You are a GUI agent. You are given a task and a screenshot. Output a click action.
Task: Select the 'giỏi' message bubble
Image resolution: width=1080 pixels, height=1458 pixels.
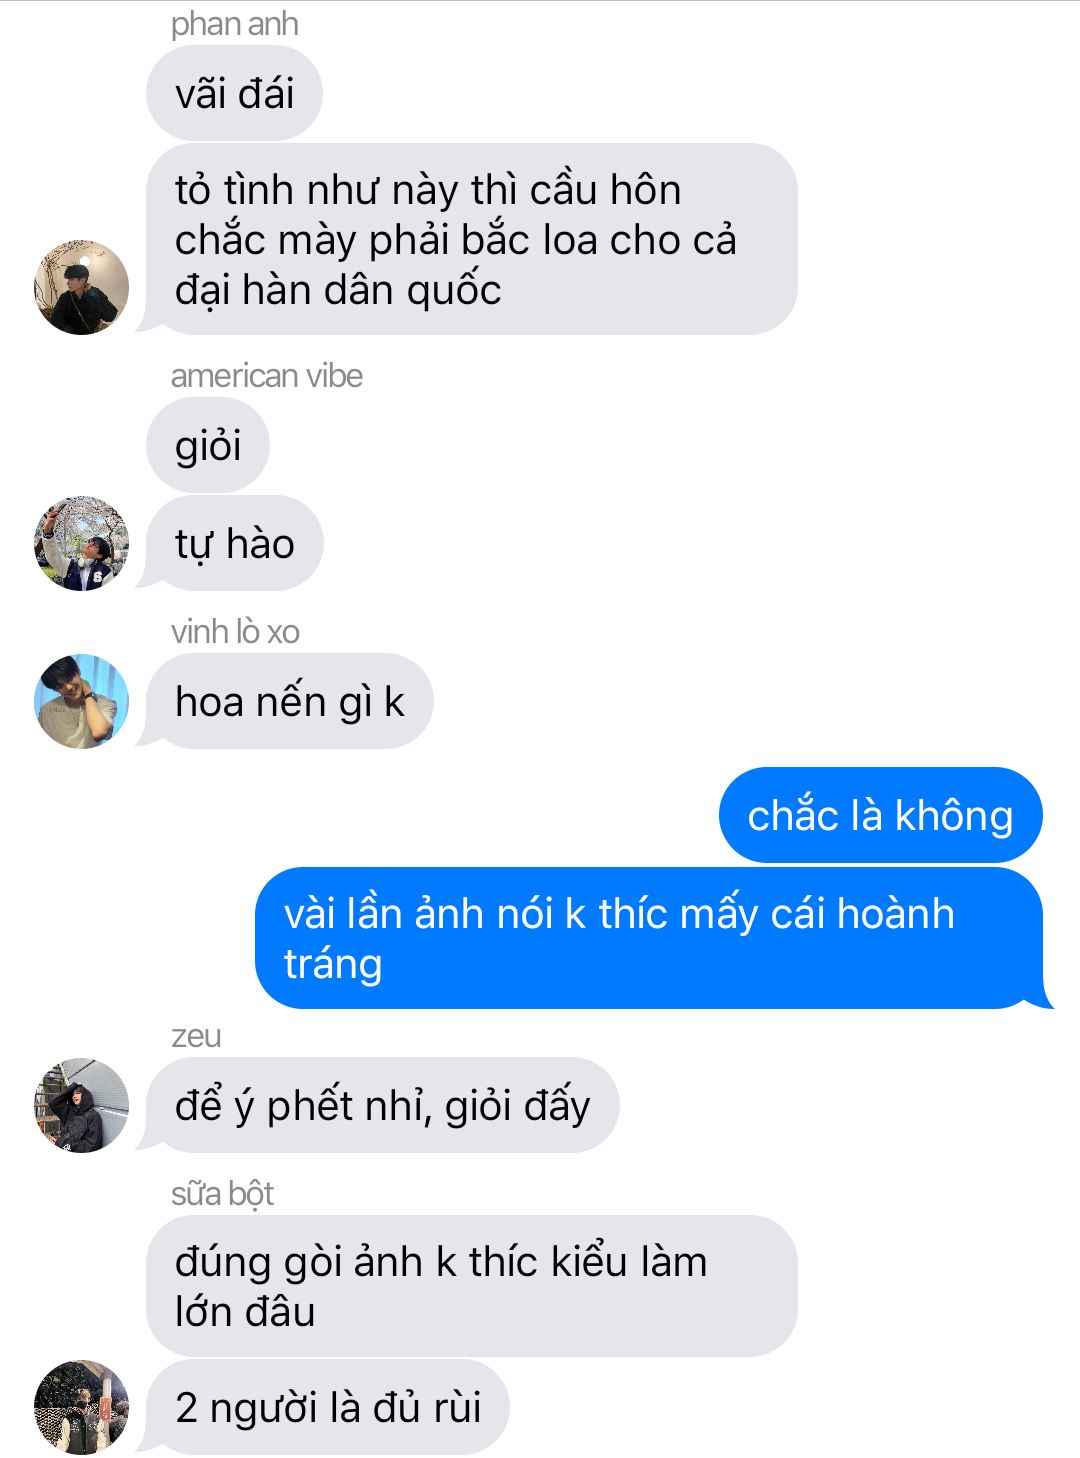pos(208,445)
